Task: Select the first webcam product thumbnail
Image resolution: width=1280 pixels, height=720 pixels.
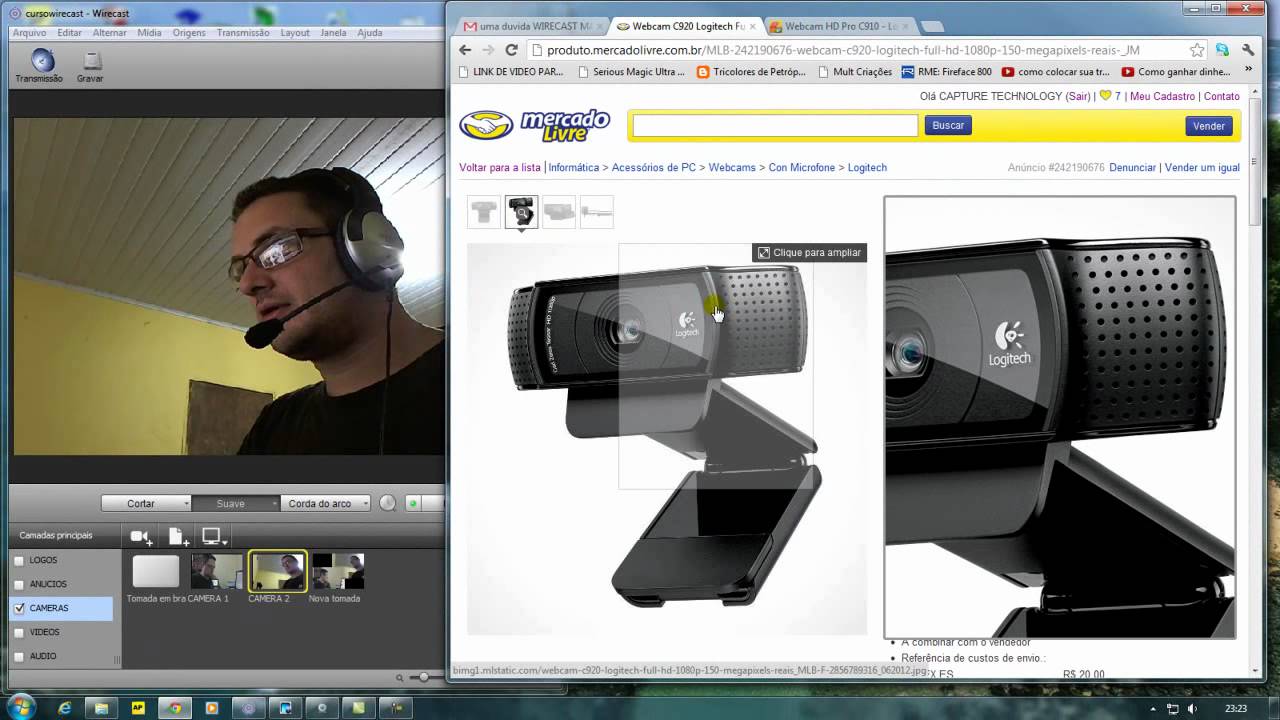Action: point(484,212)
